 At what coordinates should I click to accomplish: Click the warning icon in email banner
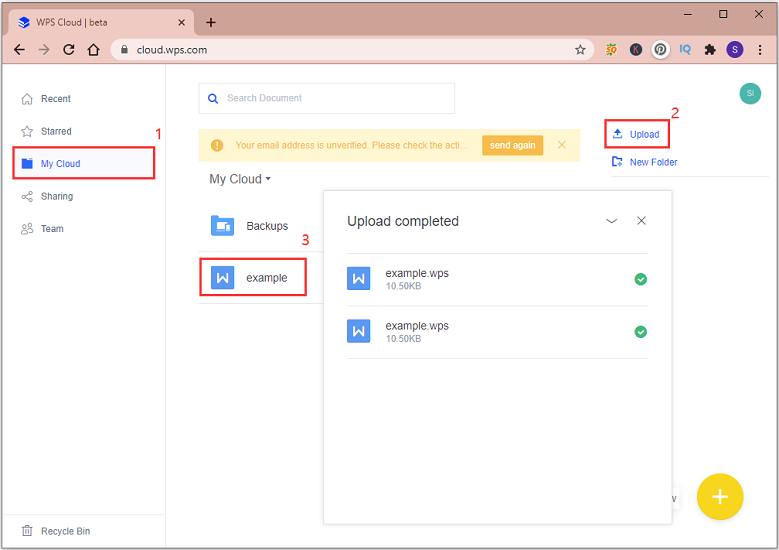(217, 145)
